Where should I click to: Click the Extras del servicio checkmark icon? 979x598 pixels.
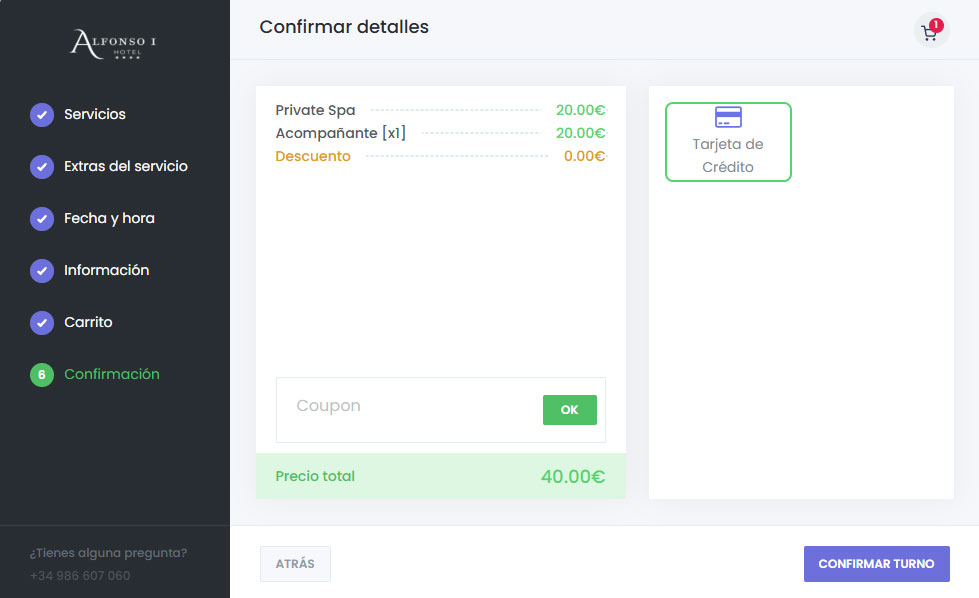[x=42, y=167]
